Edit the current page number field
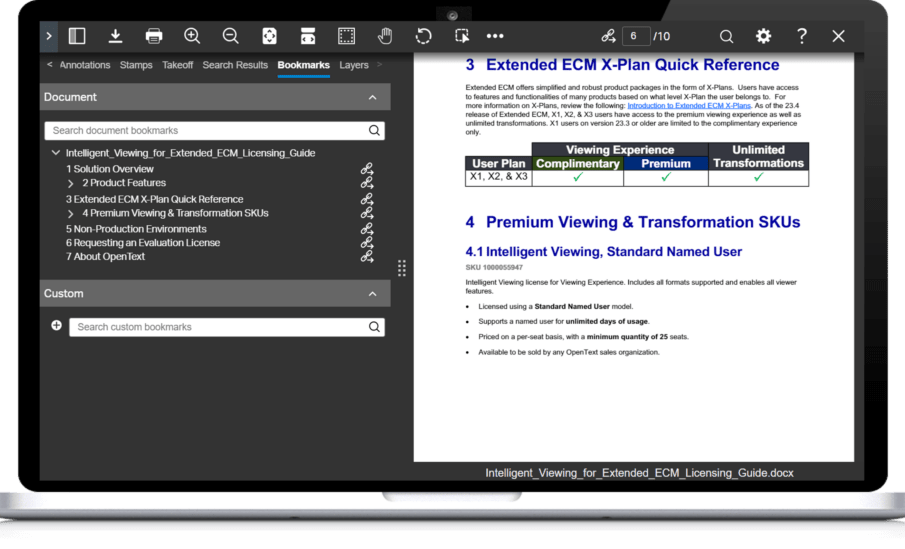This screenshot has height=549, width=905. coord(635,36)
